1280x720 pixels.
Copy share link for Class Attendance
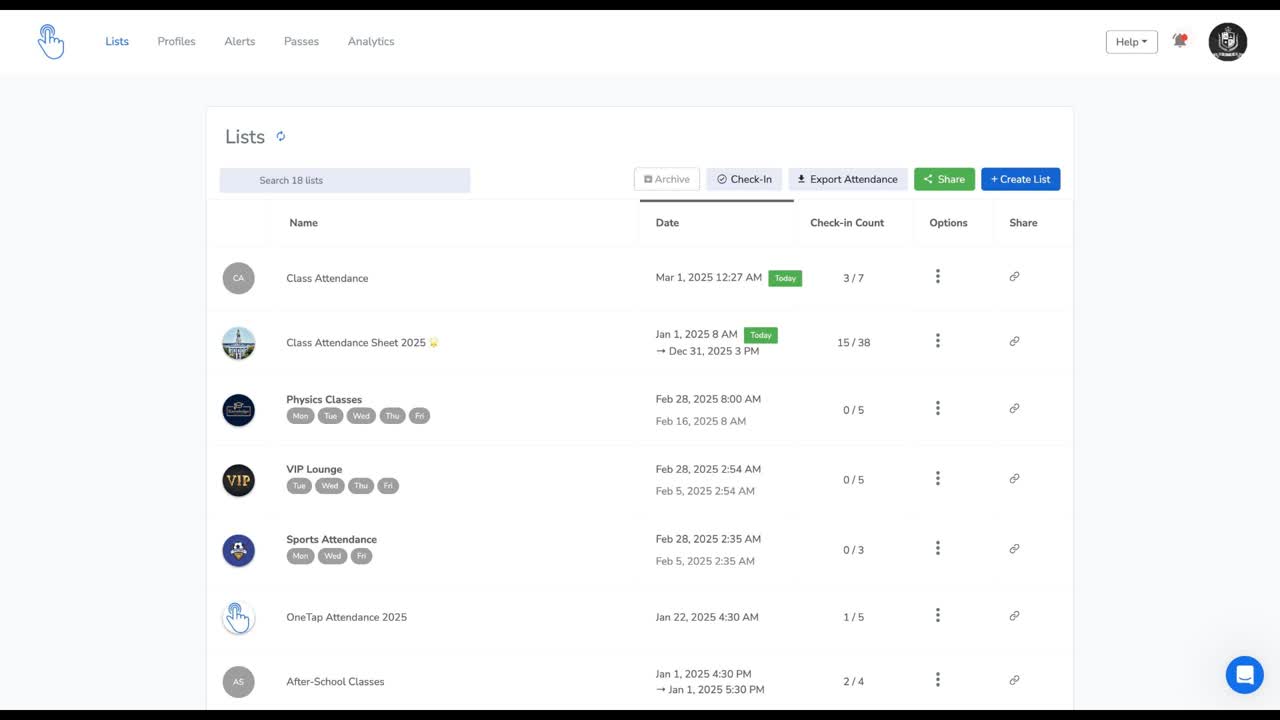[1014, 277]
